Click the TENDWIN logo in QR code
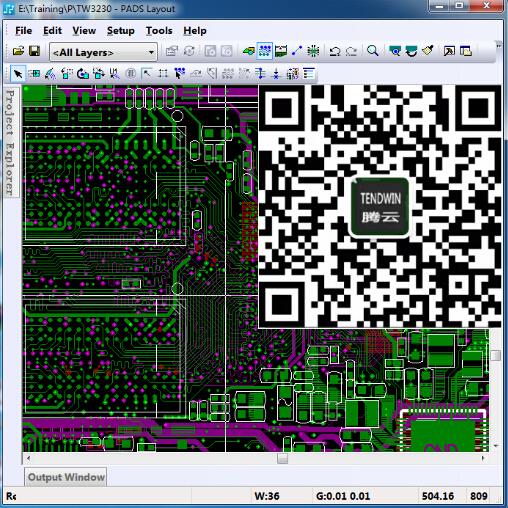Screen dimensions: 508x508 click(380, 207)
